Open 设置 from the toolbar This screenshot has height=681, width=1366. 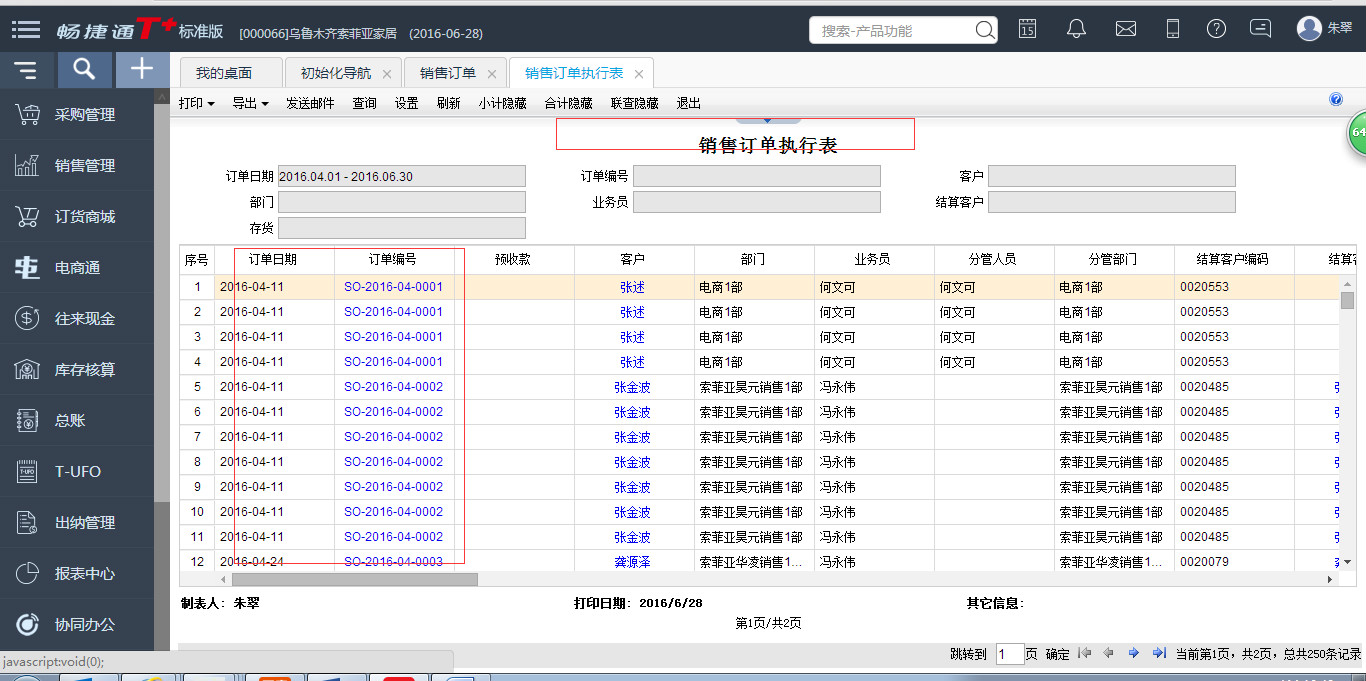pos(406,103)
